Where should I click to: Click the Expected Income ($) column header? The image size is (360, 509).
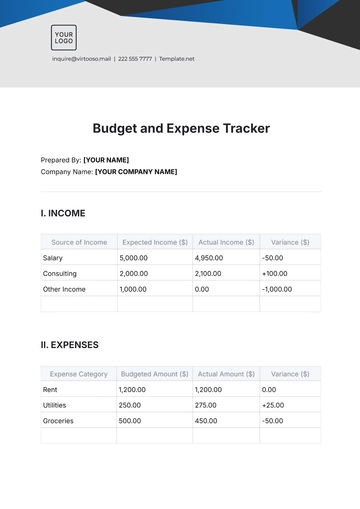(155, 242)
